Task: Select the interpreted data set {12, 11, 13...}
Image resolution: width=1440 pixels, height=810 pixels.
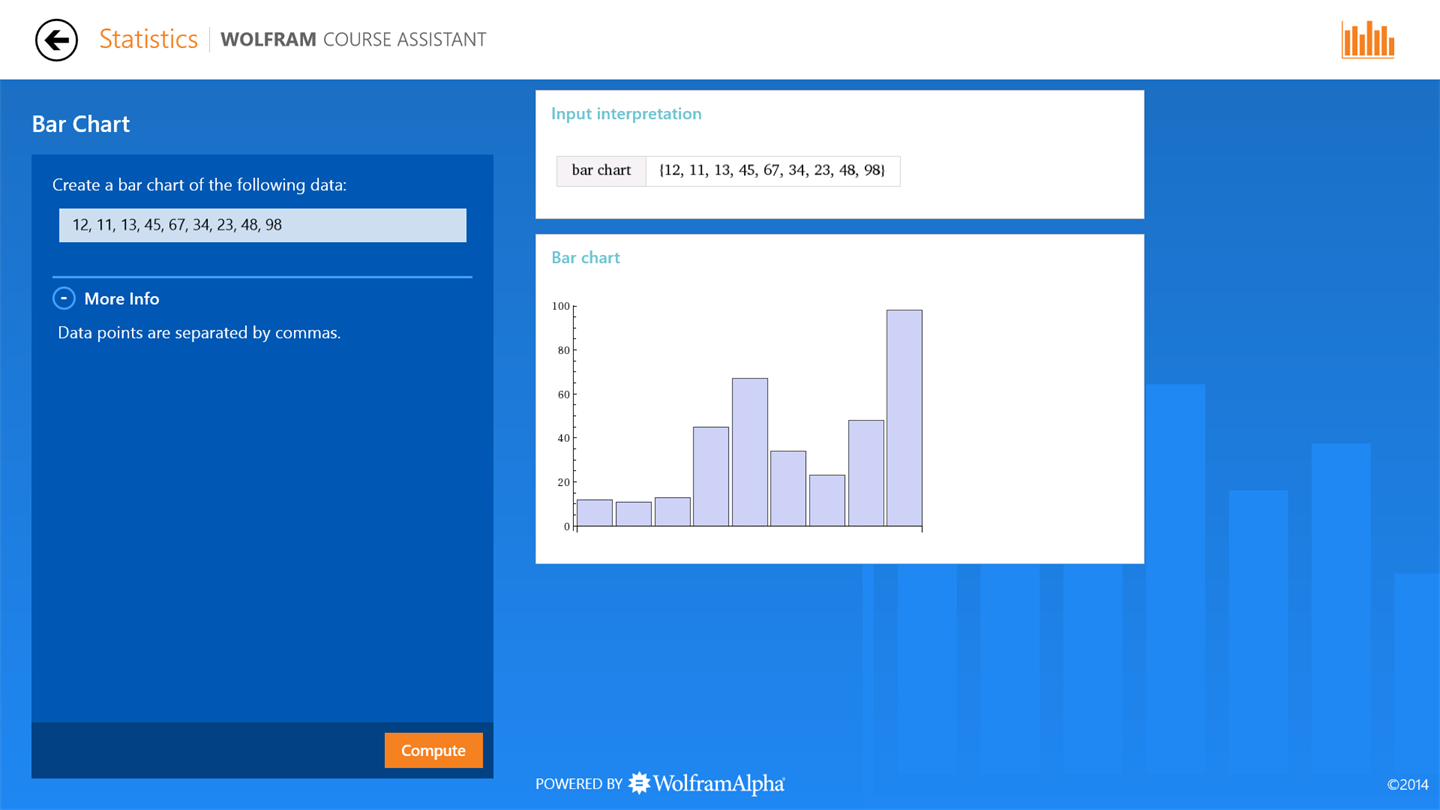Action: 772,171
